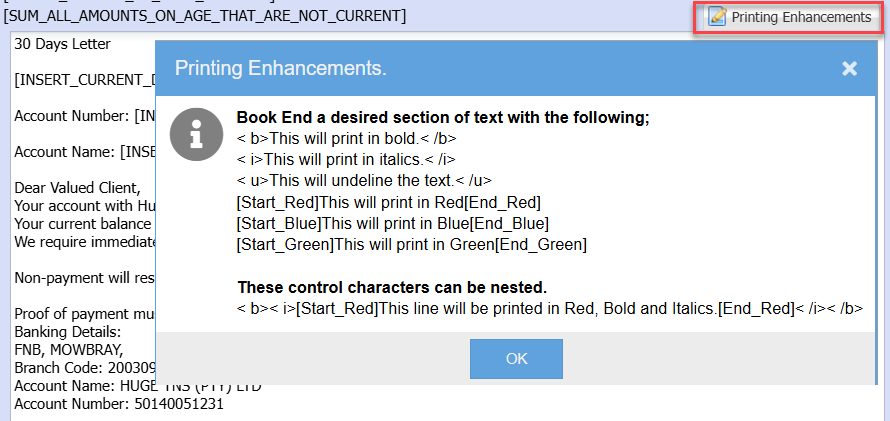
Task: Open Printing Enhancements via its text label
Action: coord(800,17)
